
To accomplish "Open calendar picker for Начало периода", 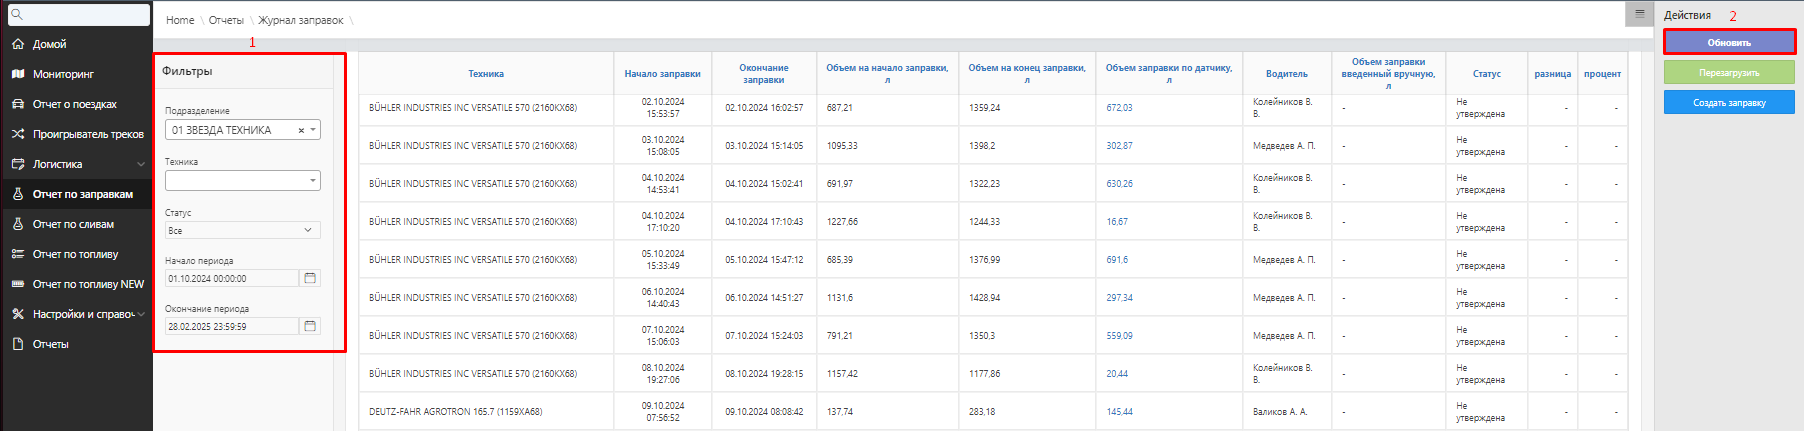I will click(x=310, y=278).
